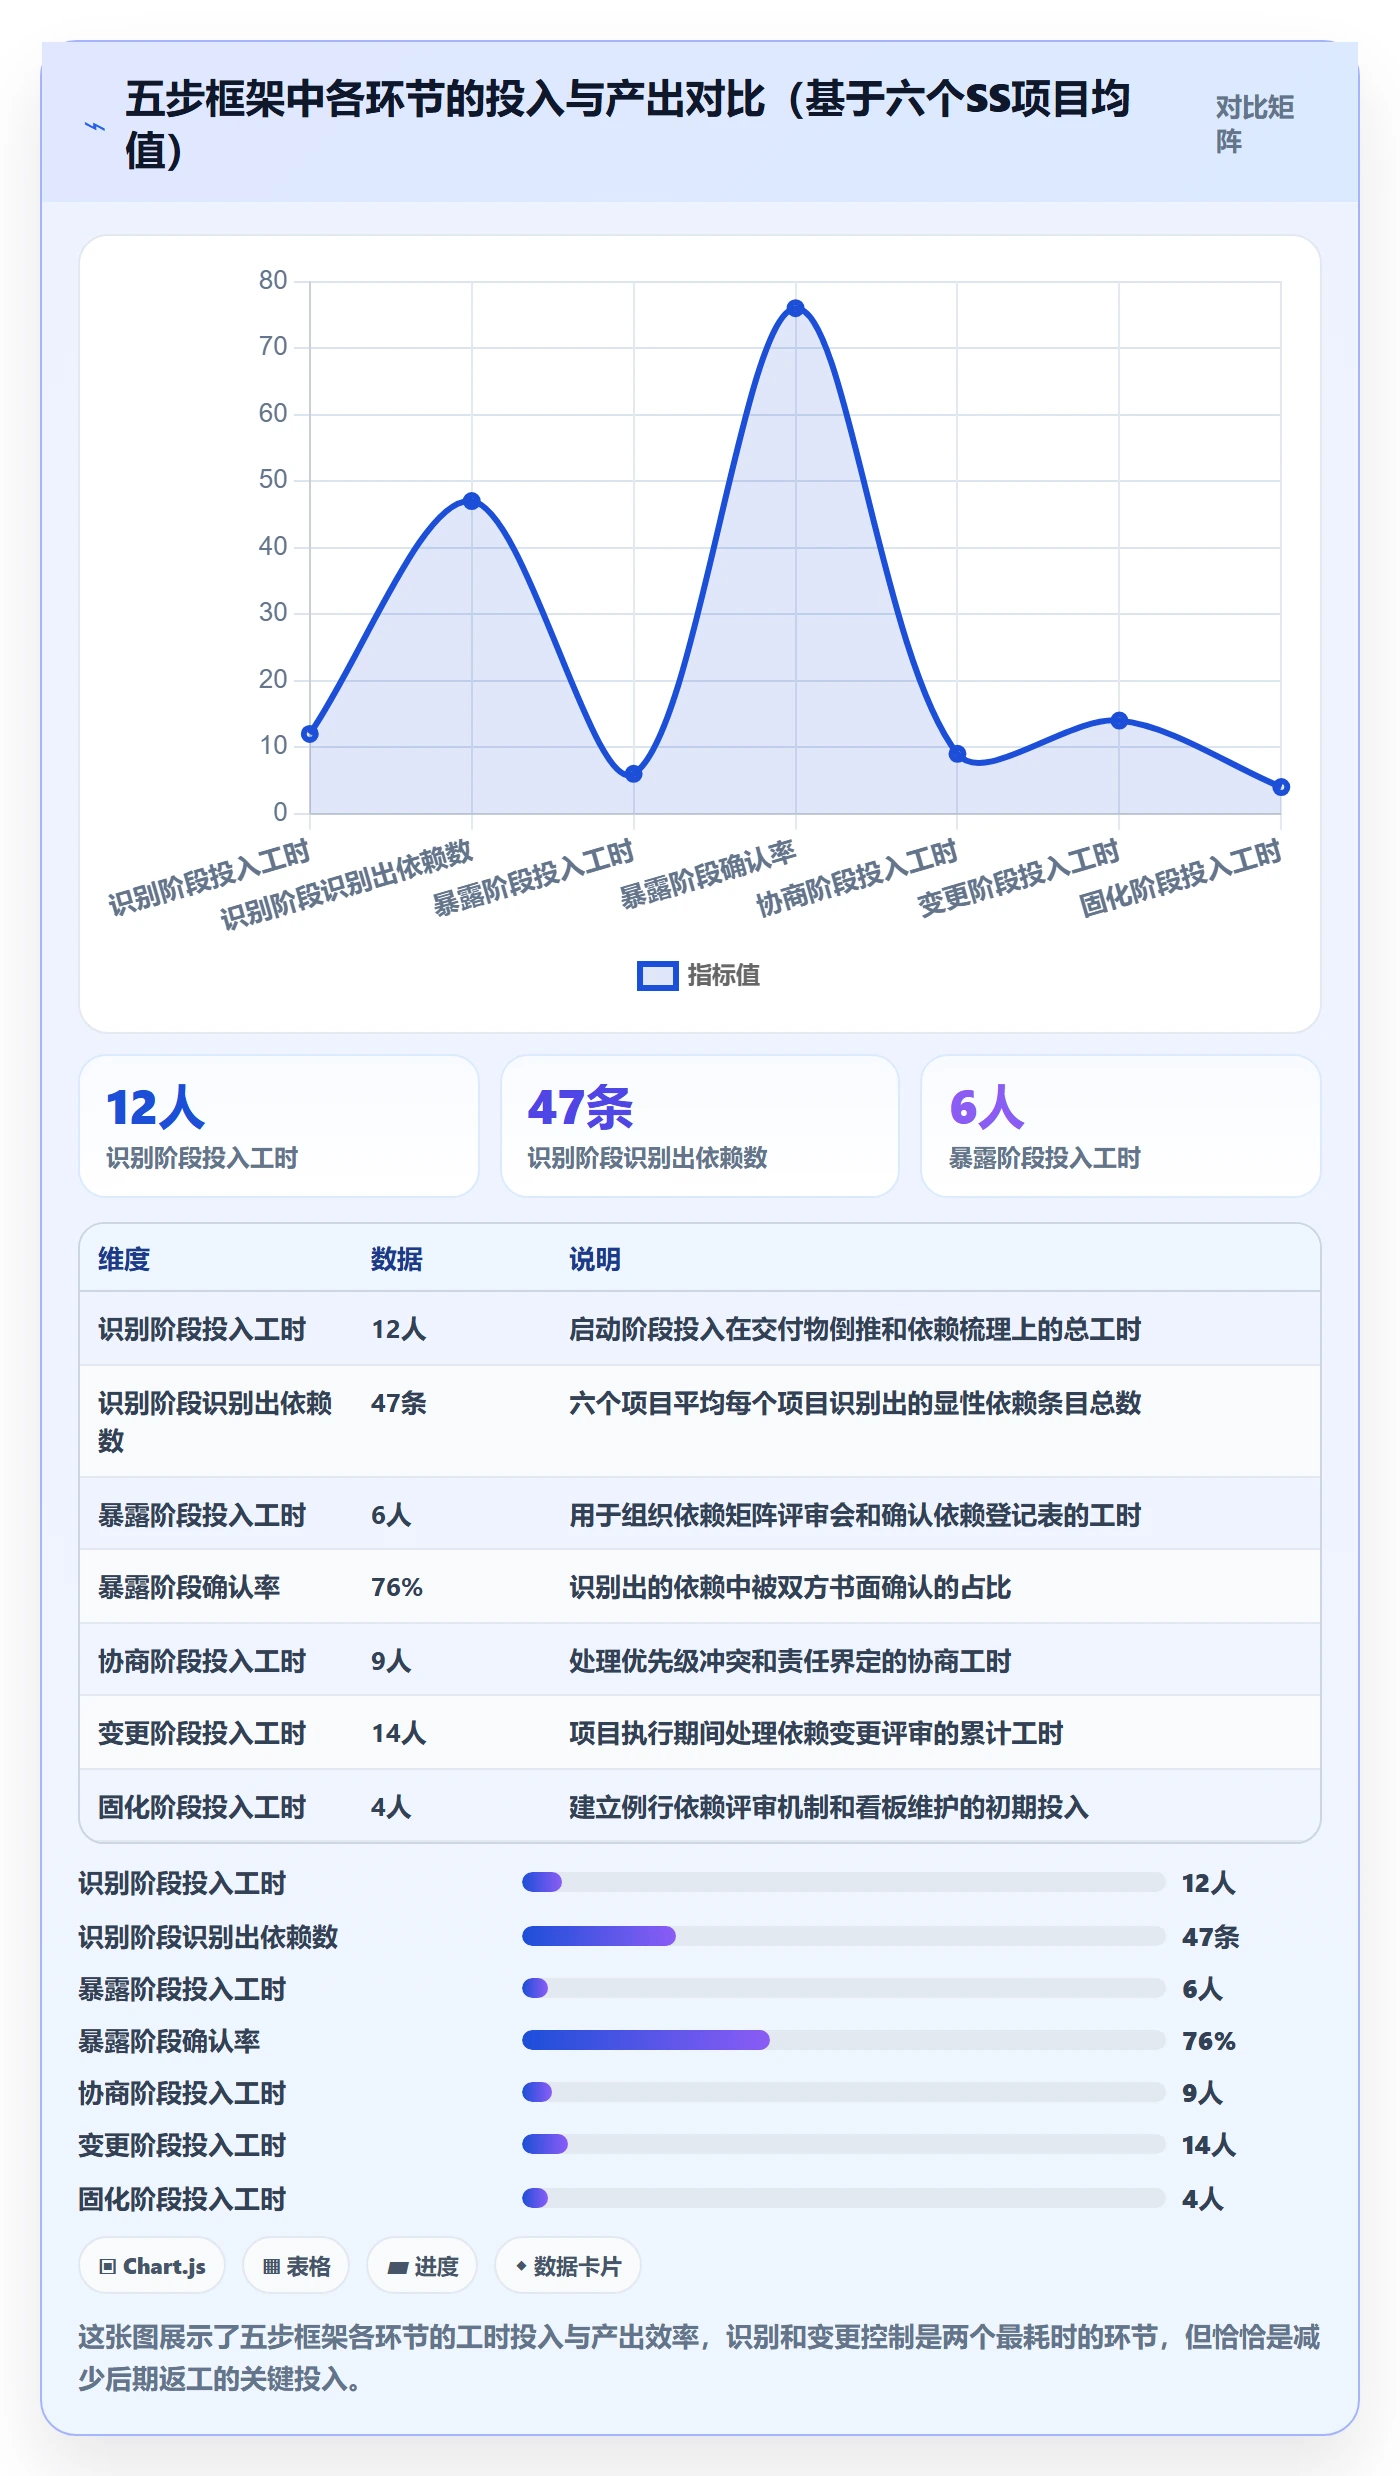1400x2476 pixels.
Task: Click the summary paragraph starting 这张图展示了
Action: [x=700, y=2357]
